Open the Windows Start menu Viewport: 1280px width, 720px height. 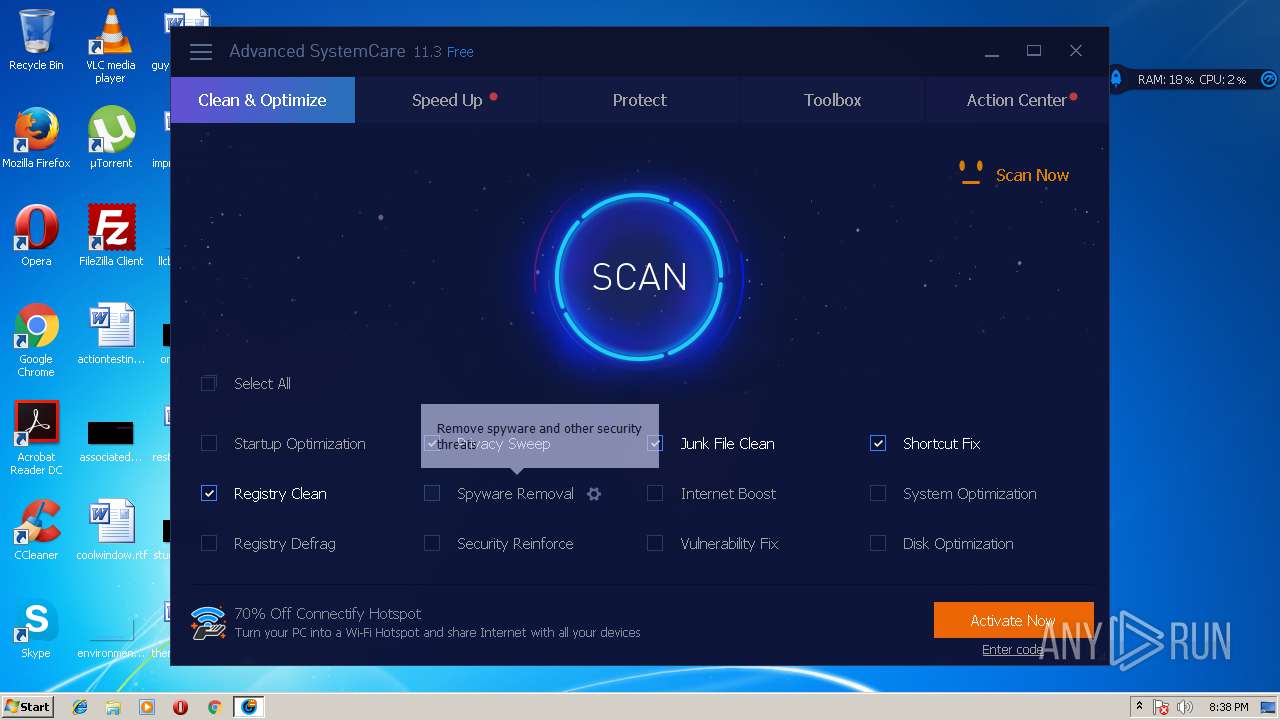(x=27, y=706)
